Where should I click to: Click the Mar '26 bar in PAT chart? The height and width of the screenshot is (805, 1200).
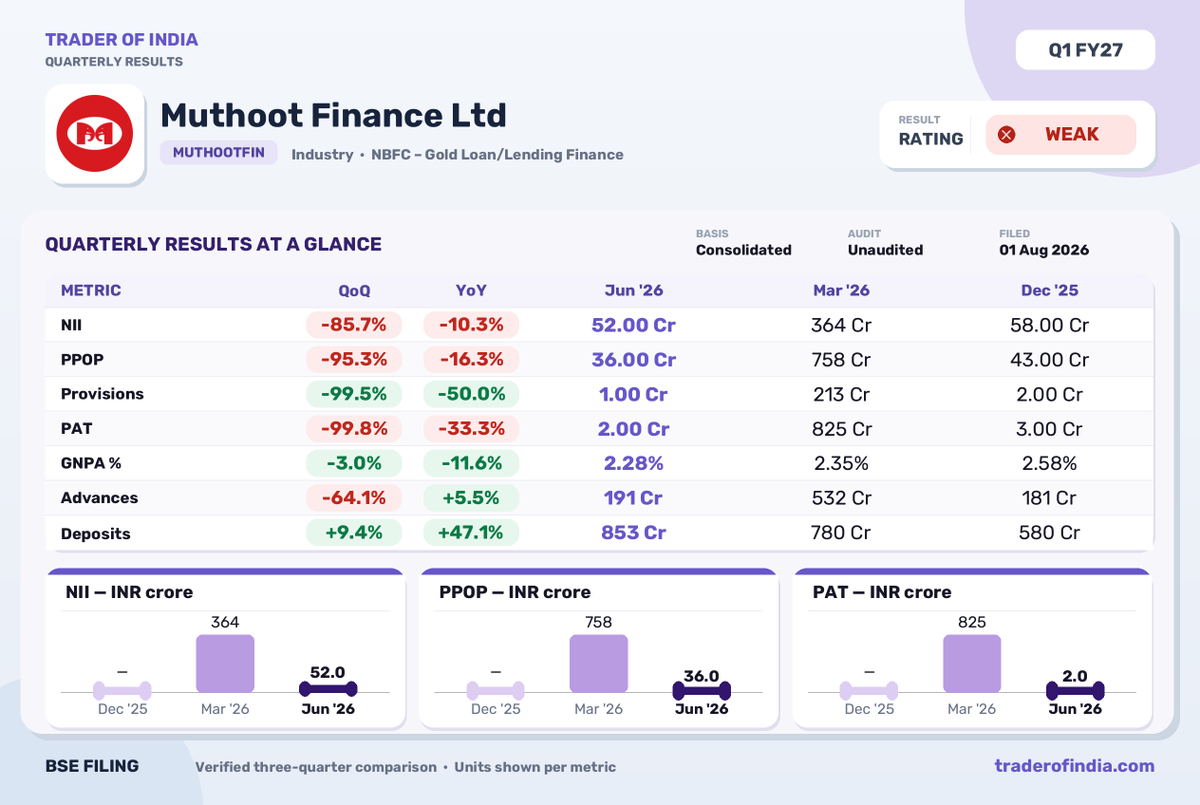click(972, 663)
